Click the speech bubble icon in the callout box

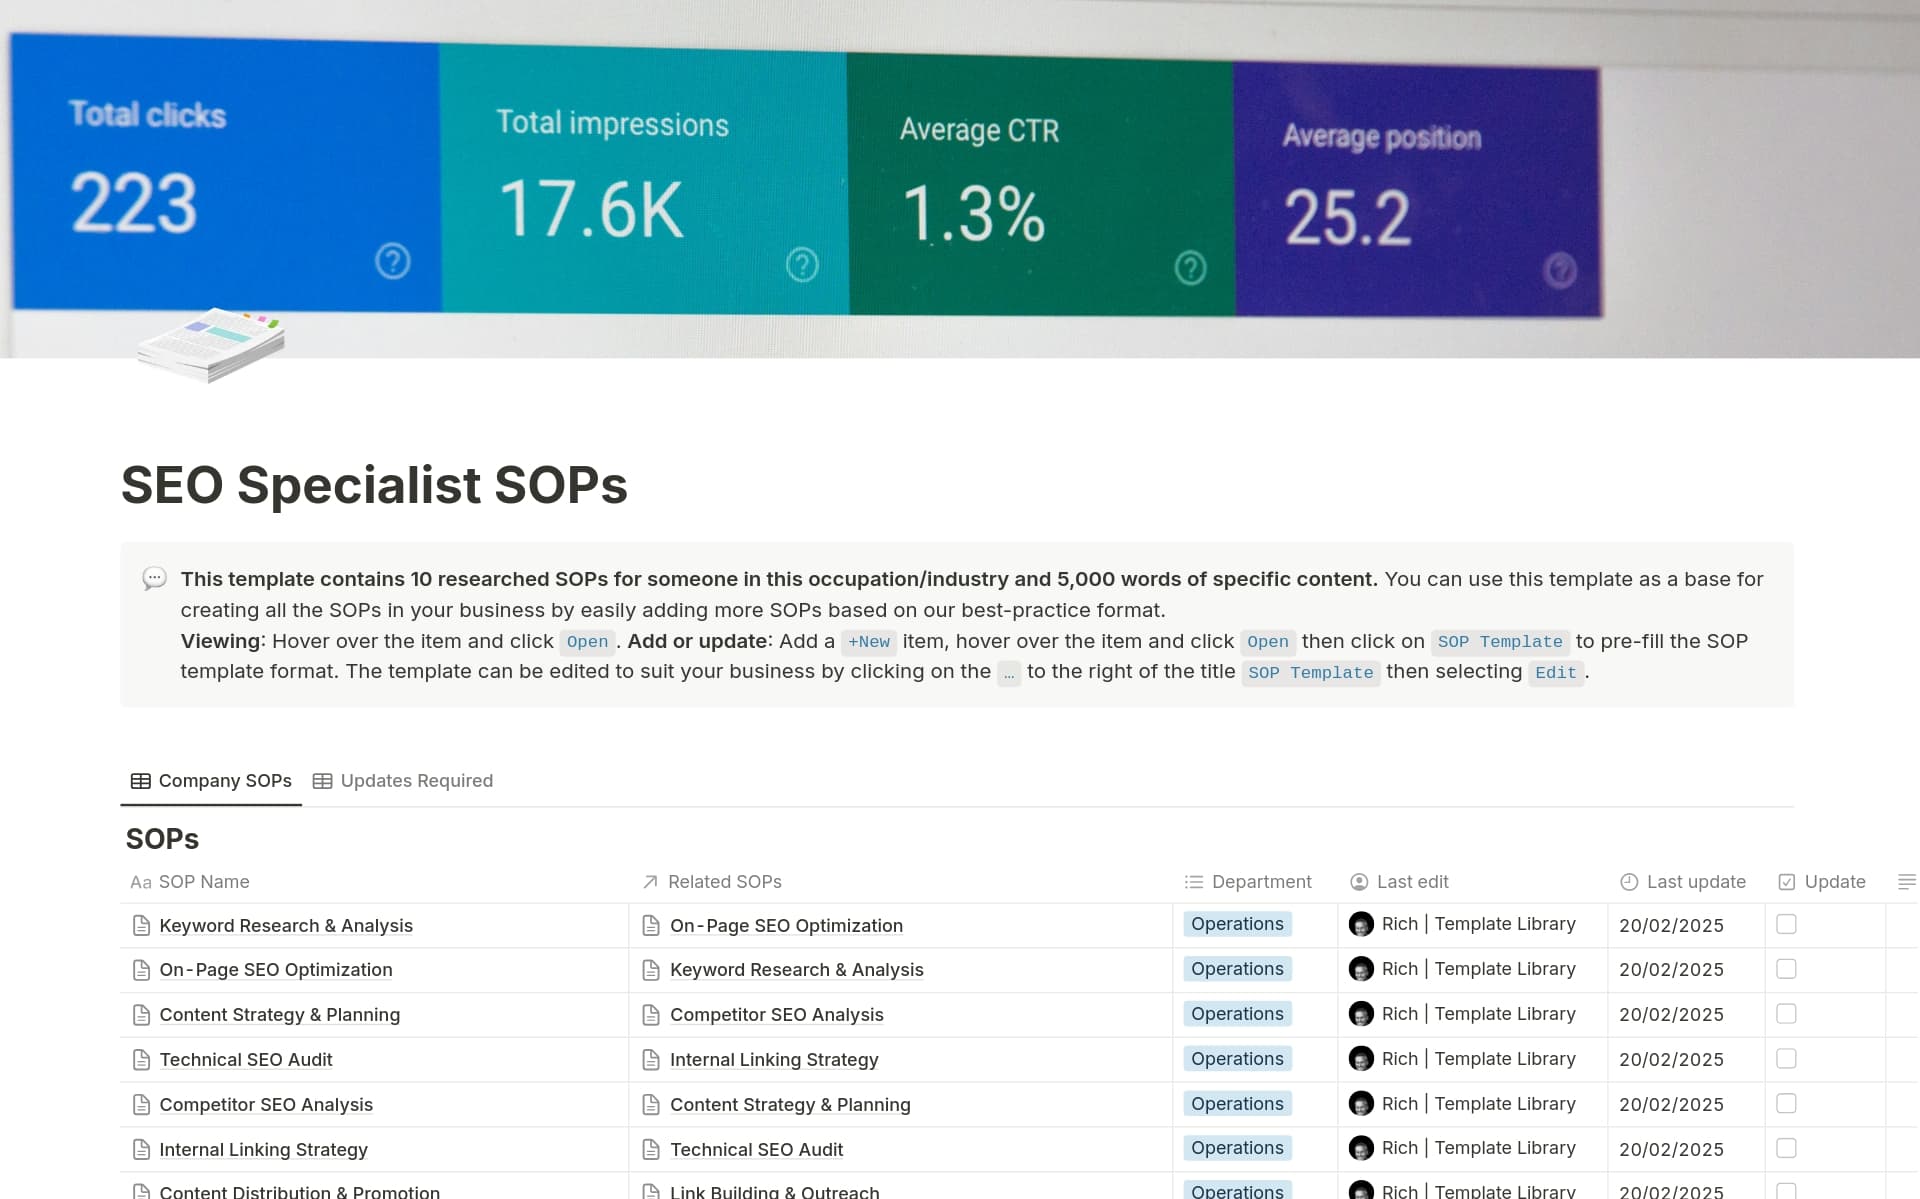[x=153, y=579]
